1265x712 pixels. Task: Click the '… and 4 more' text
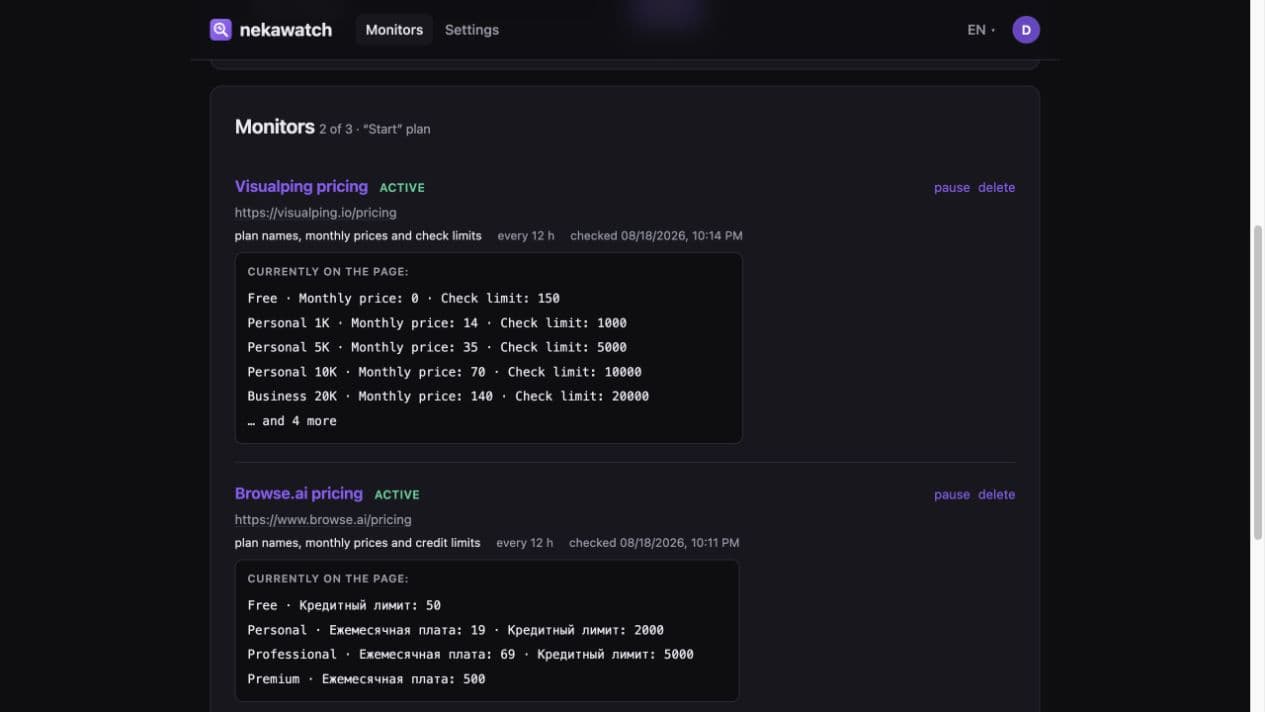[x=292, y=421]
